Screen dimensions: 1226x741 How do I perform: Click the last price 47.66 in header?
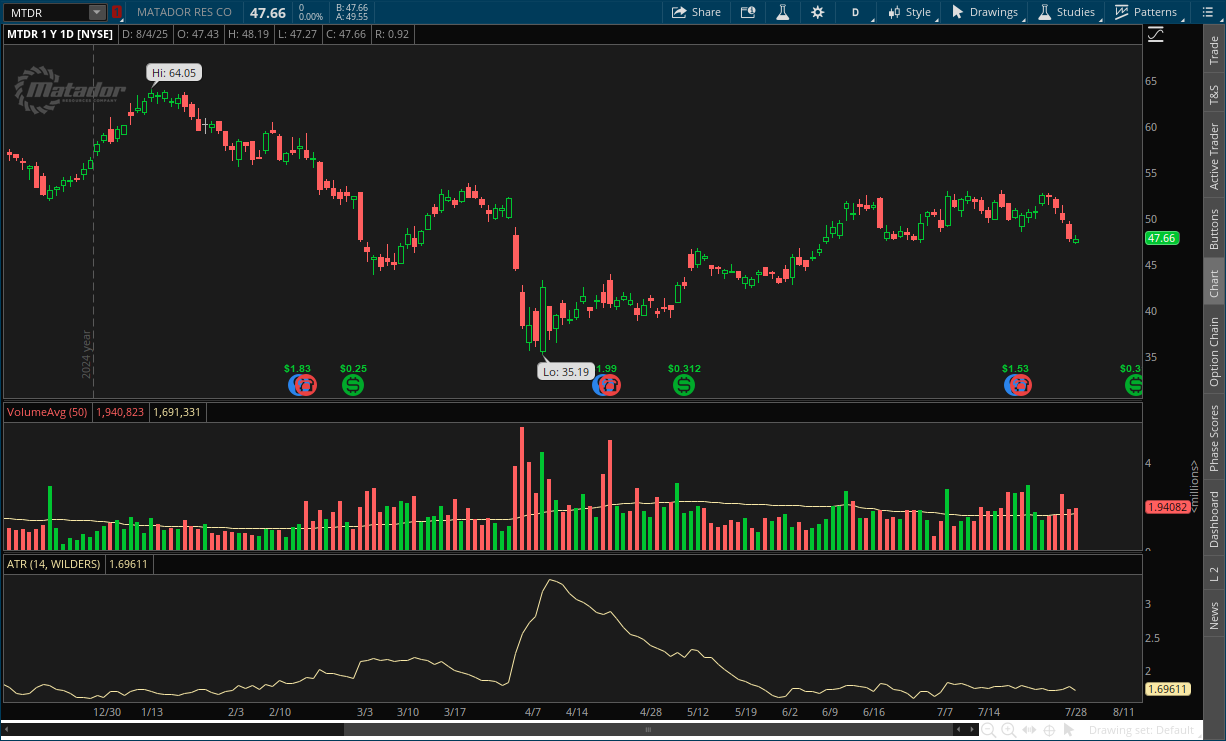[x=267, y=12]
